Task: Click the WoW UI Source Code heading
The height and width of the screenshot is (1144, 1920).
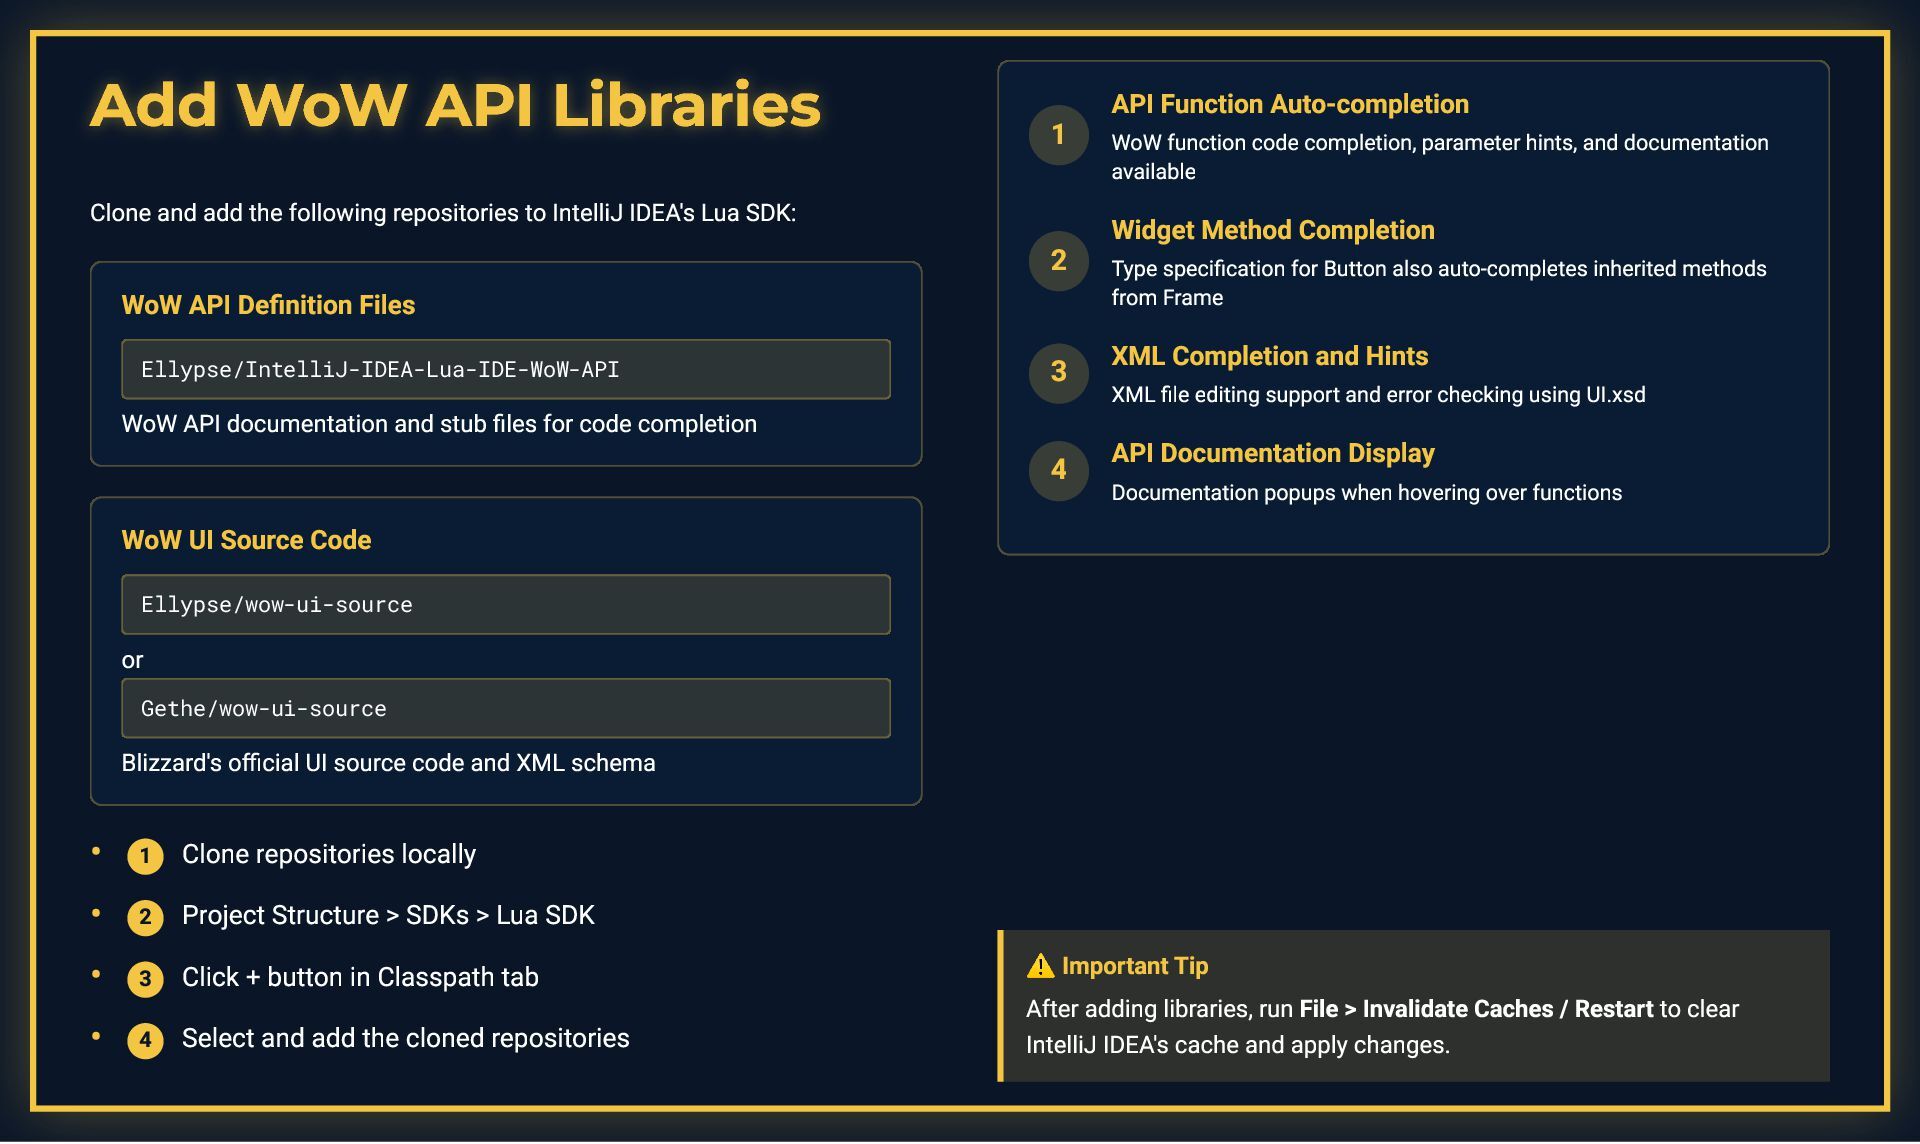Action: tap(246, 540)
